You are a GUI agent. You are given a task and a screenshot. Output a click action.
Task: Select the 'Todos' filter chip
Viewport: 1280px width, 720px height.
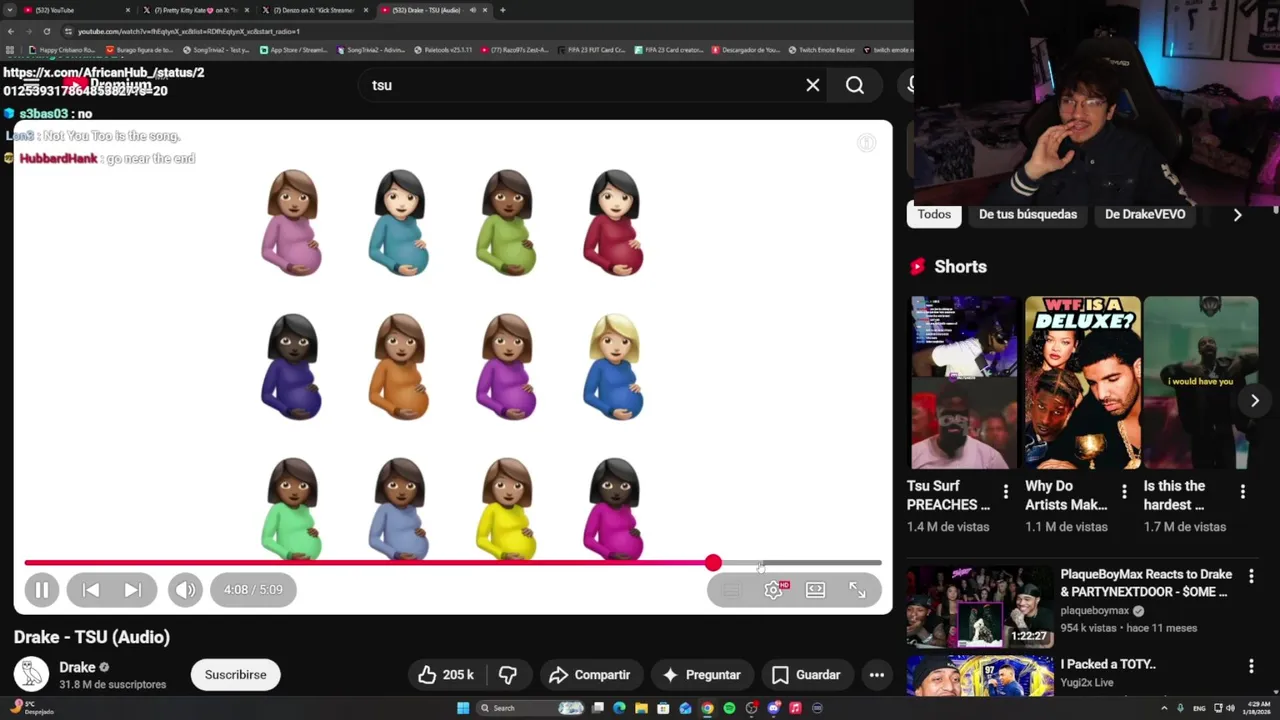pyautogui.click(x=934, y=214)
